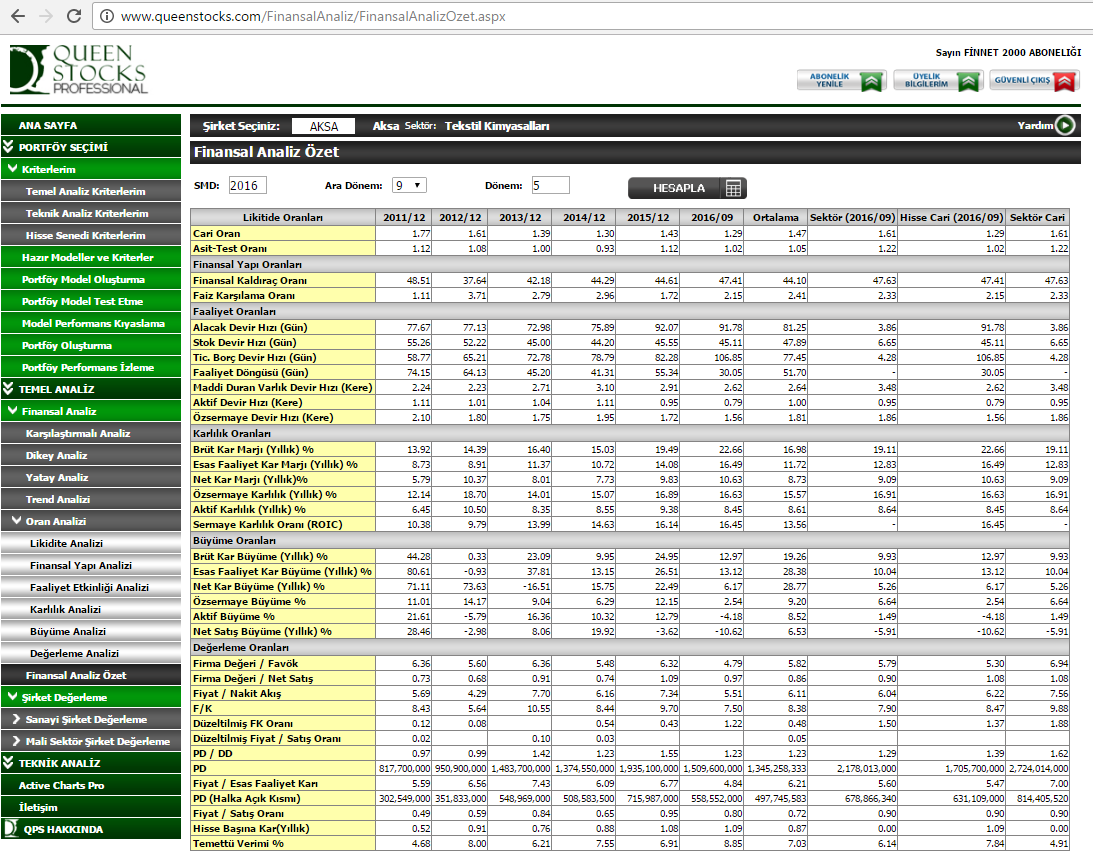
Task: Click the Alacak Devir Hızı (Gün) label
Action: (x=283, y=327)
